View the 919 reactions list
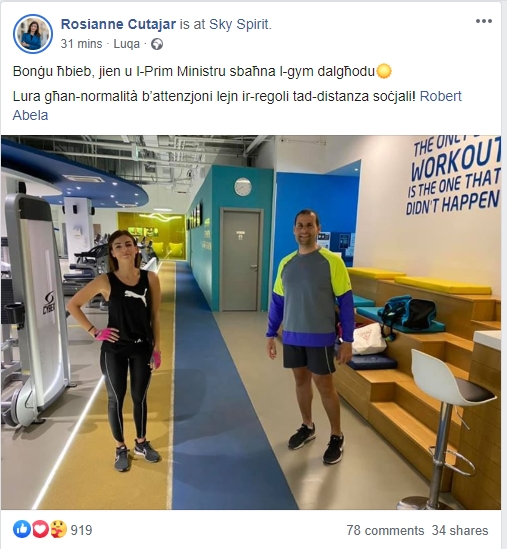The height and width of the screenshot is (549, 507). click(x=81, y=530)
